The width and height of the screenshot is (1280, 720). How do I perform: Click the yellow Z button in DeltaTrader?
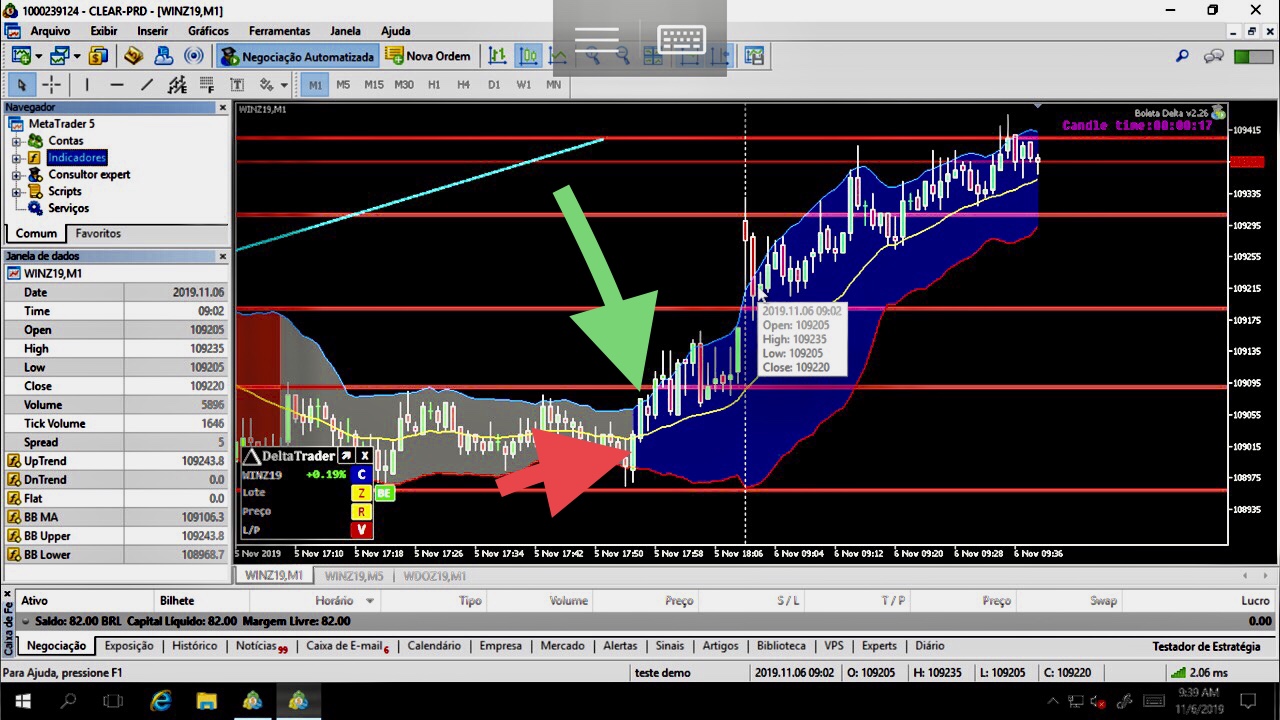[x=361, y=493]
